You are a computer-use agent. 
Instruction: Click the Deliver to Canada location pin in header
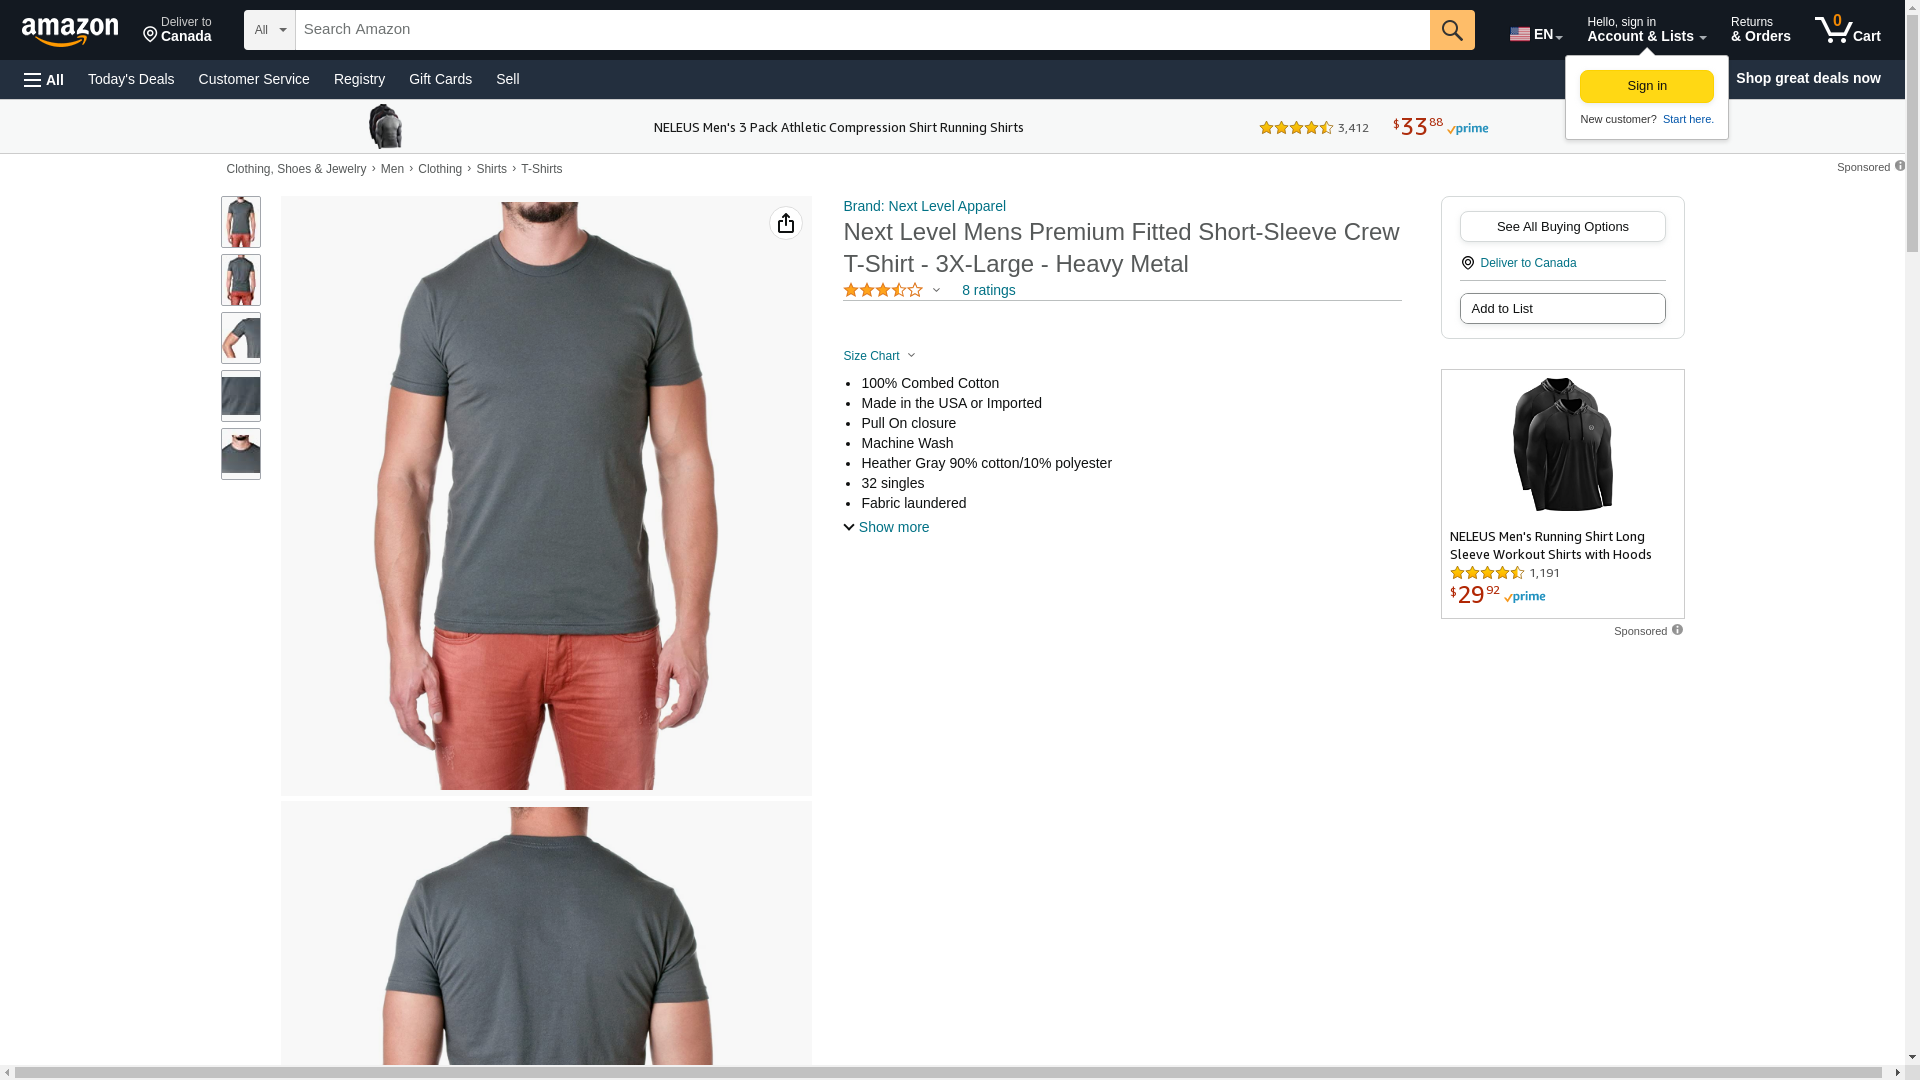click(x=150, y=36)
